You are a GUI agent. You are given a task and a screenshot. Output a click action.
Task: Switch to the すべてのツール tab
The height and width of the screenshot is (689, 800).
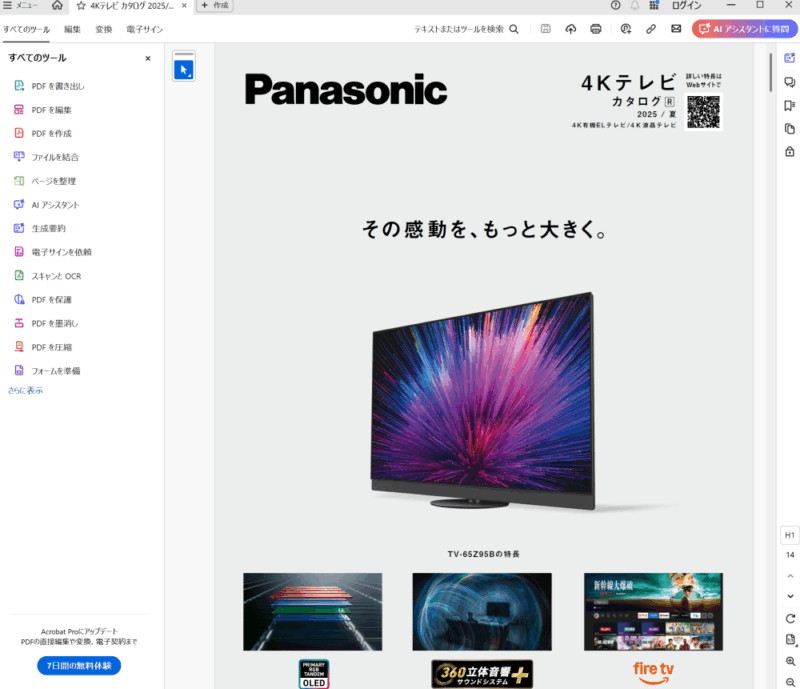[x=26, y=30]
